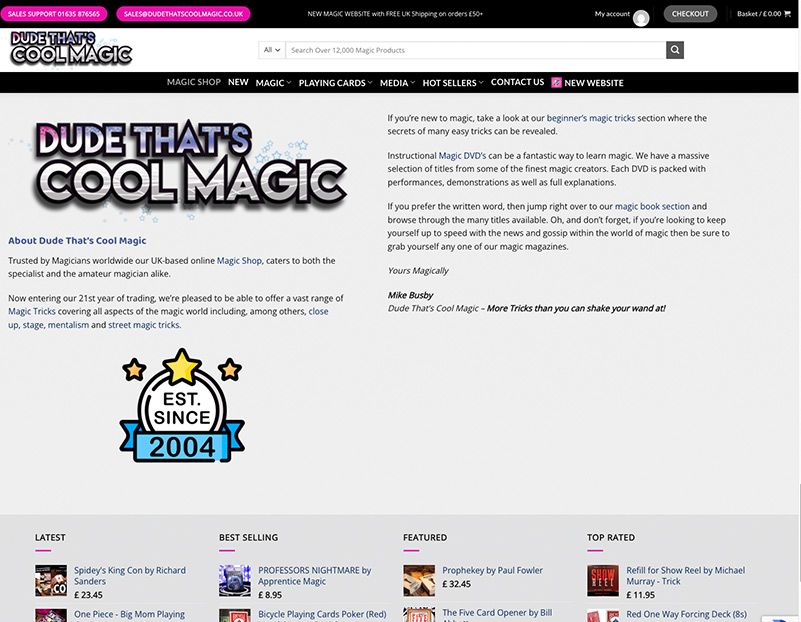Open the Magic Shop text link
801x622 pixels.
(239, 260)
